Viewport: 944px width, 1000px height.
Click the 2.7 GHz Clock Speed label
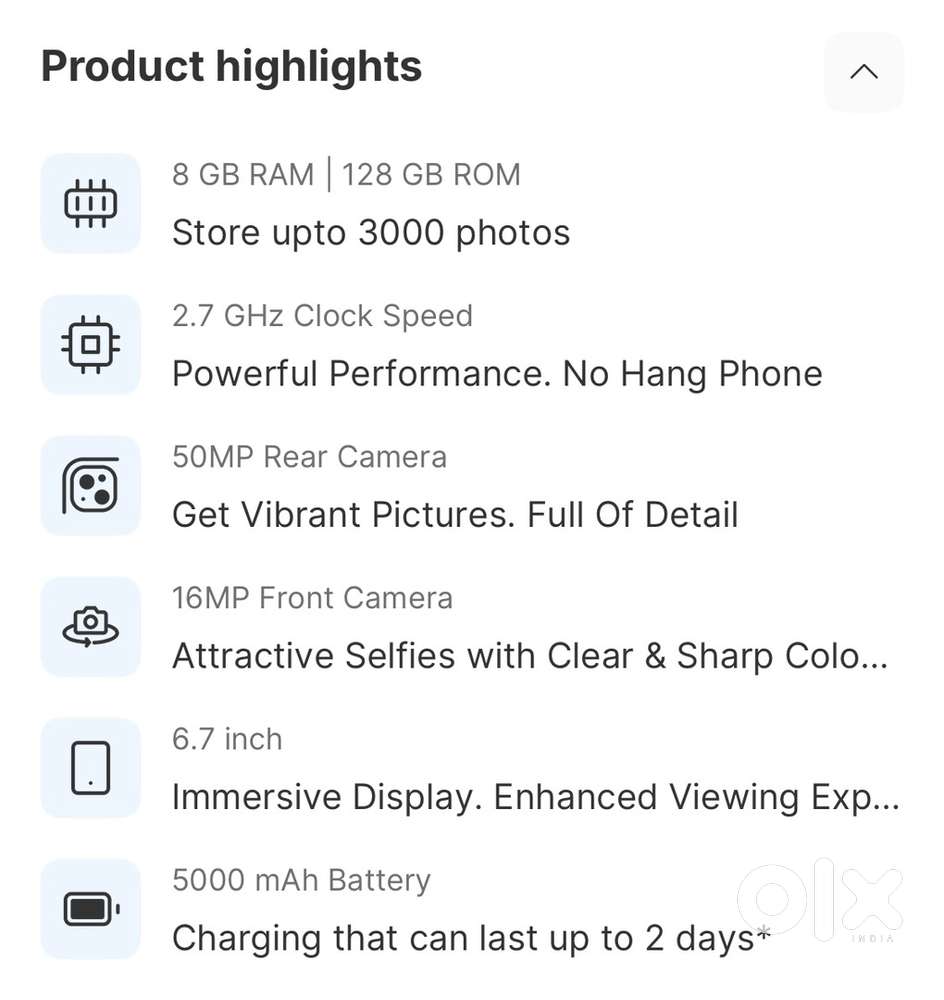322,316
